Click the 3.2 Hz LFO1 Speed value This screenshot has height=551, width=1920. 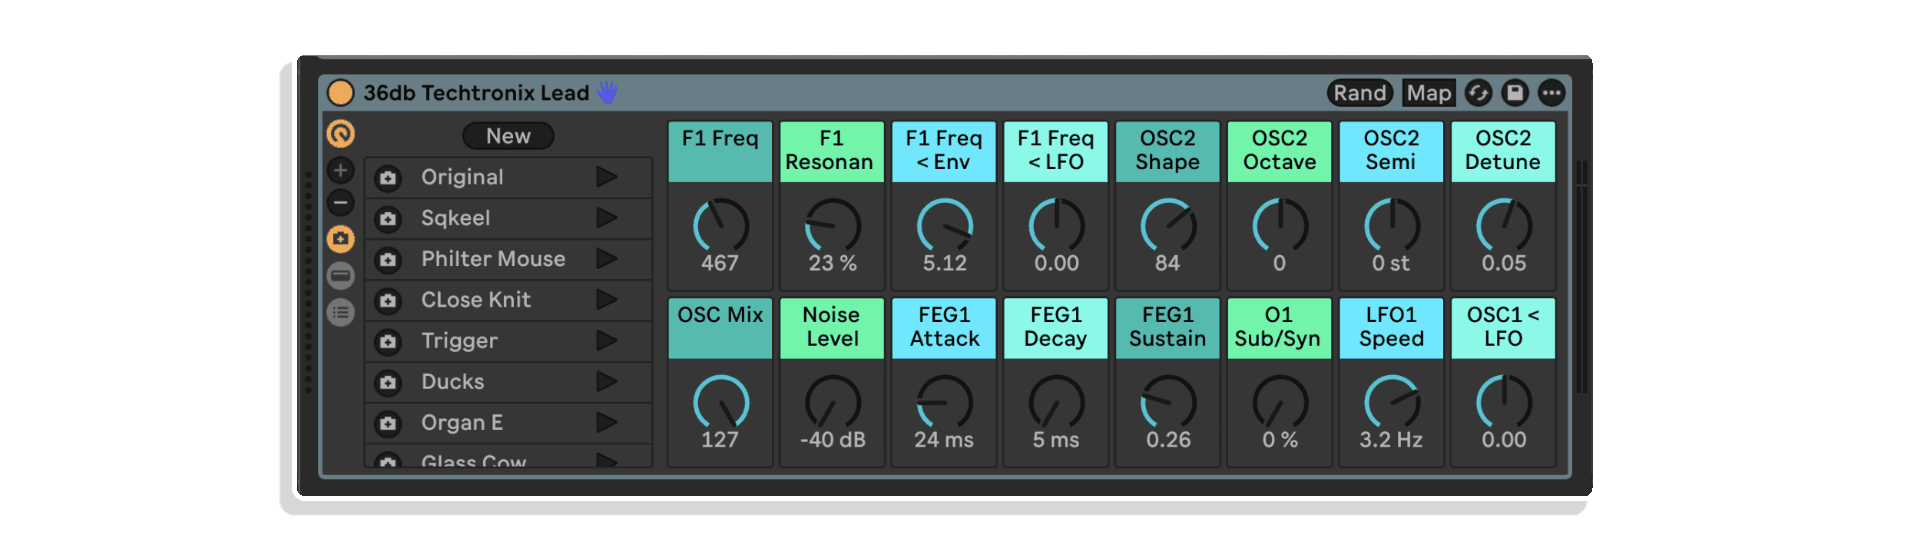pos(1391,439)
